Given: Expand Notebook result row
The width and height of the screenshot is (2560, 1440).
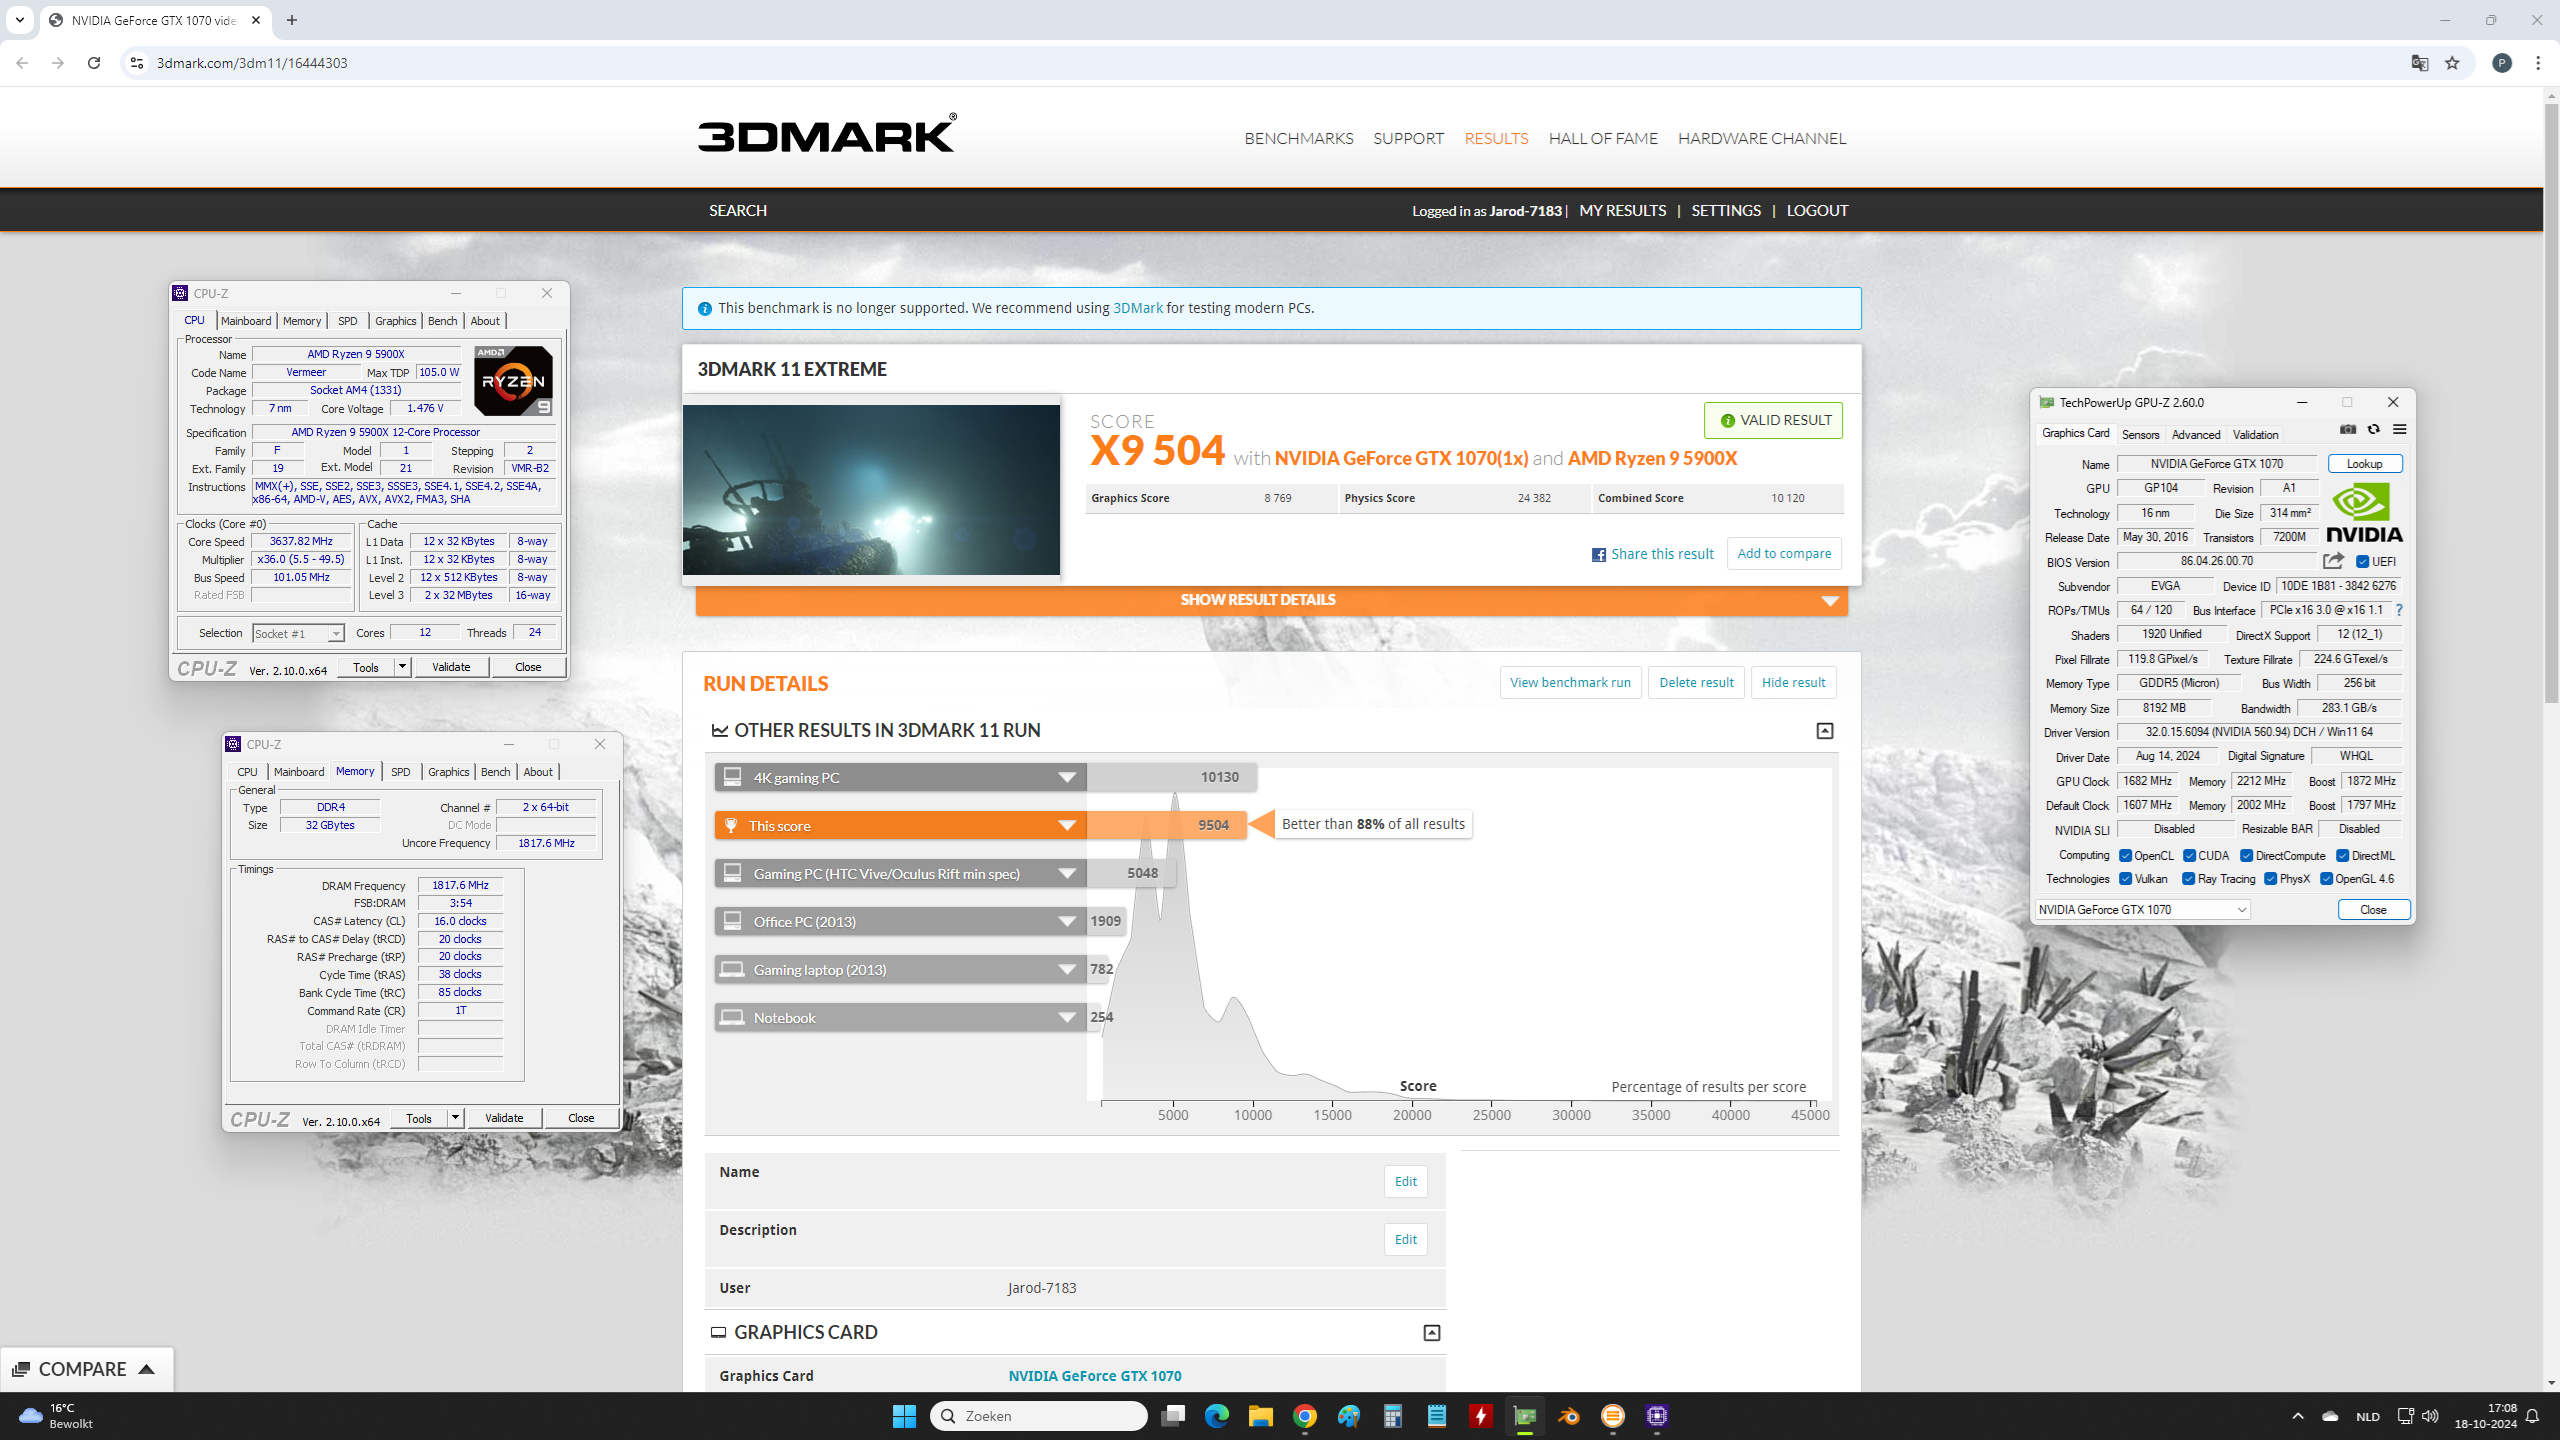Looking at the screenshot, I should (x=900, y=1018).
